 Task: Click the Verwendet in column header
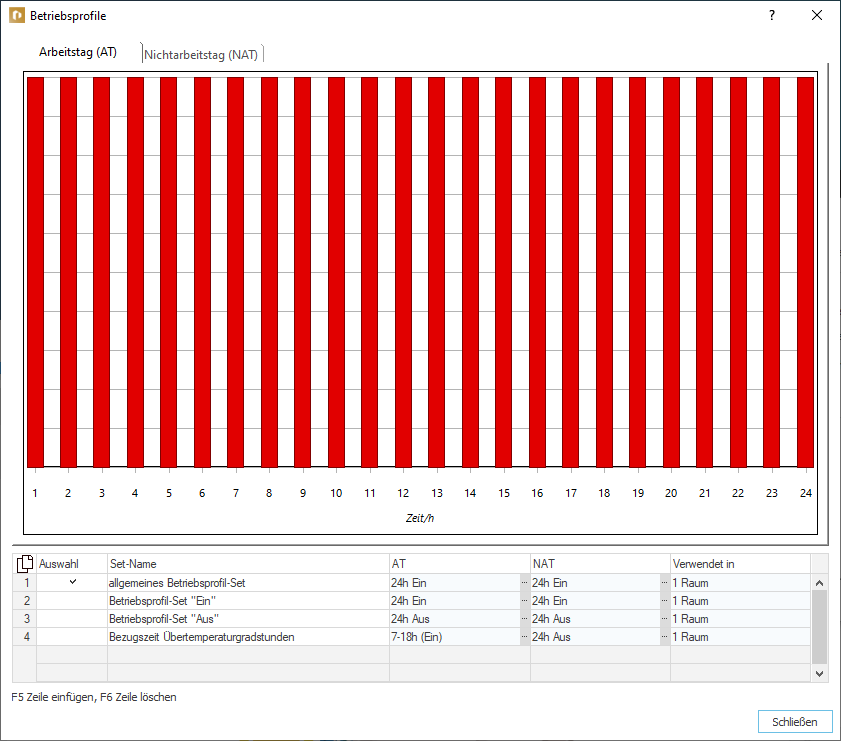[740, 564]
